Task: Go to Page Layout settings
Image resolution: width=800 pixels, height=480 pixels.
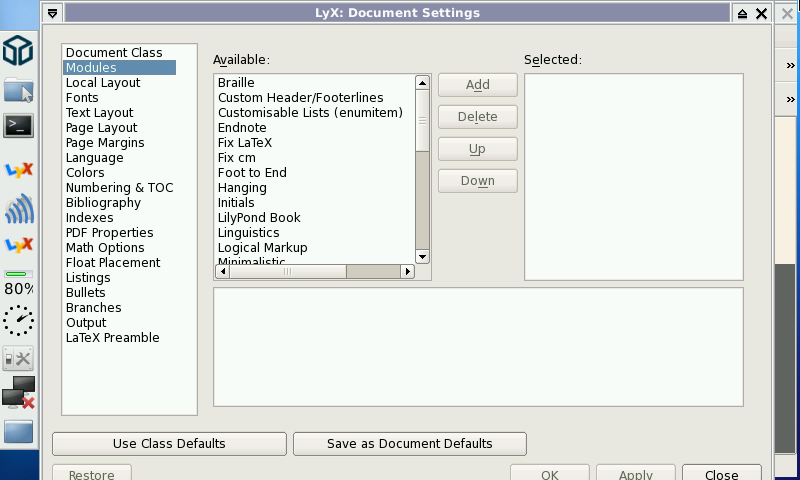Action: point(102,128)
